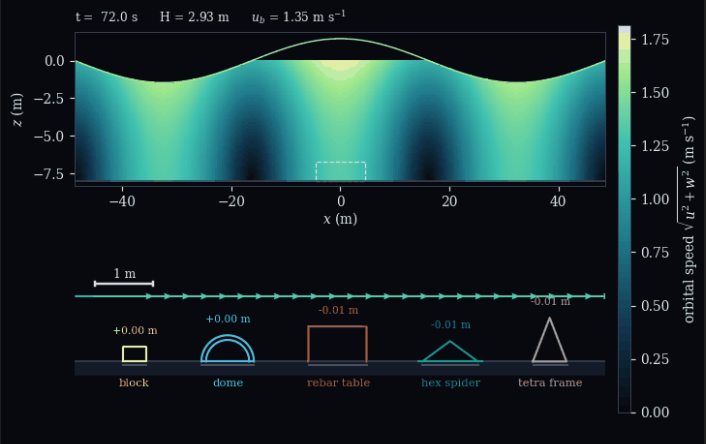The height and width of the screenshot is (444, 706).
Task: Click the z-axis tick label '−5.0'
Action: (50, 136)
